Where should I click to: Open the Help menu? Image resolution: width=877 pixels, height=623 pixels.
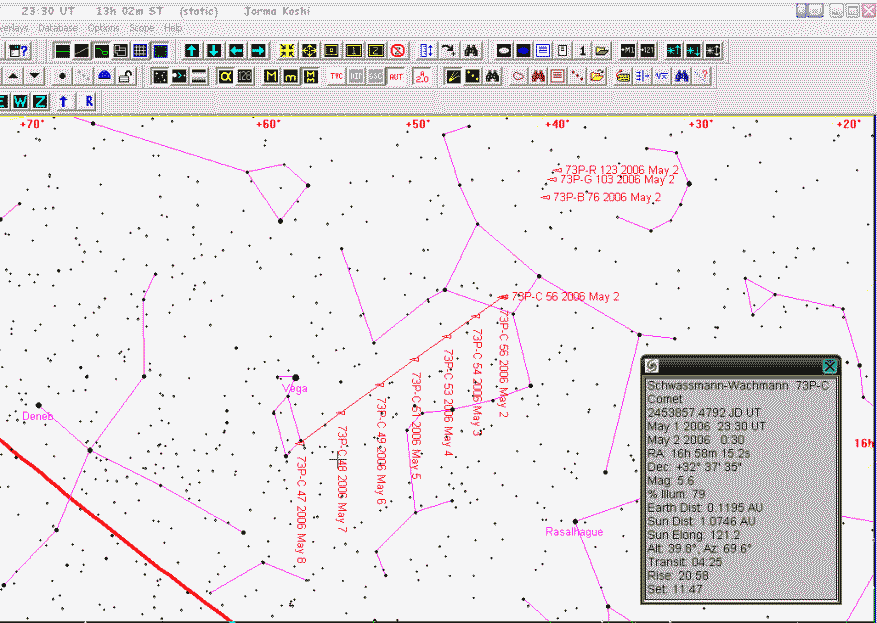click(x=173, y=28)
